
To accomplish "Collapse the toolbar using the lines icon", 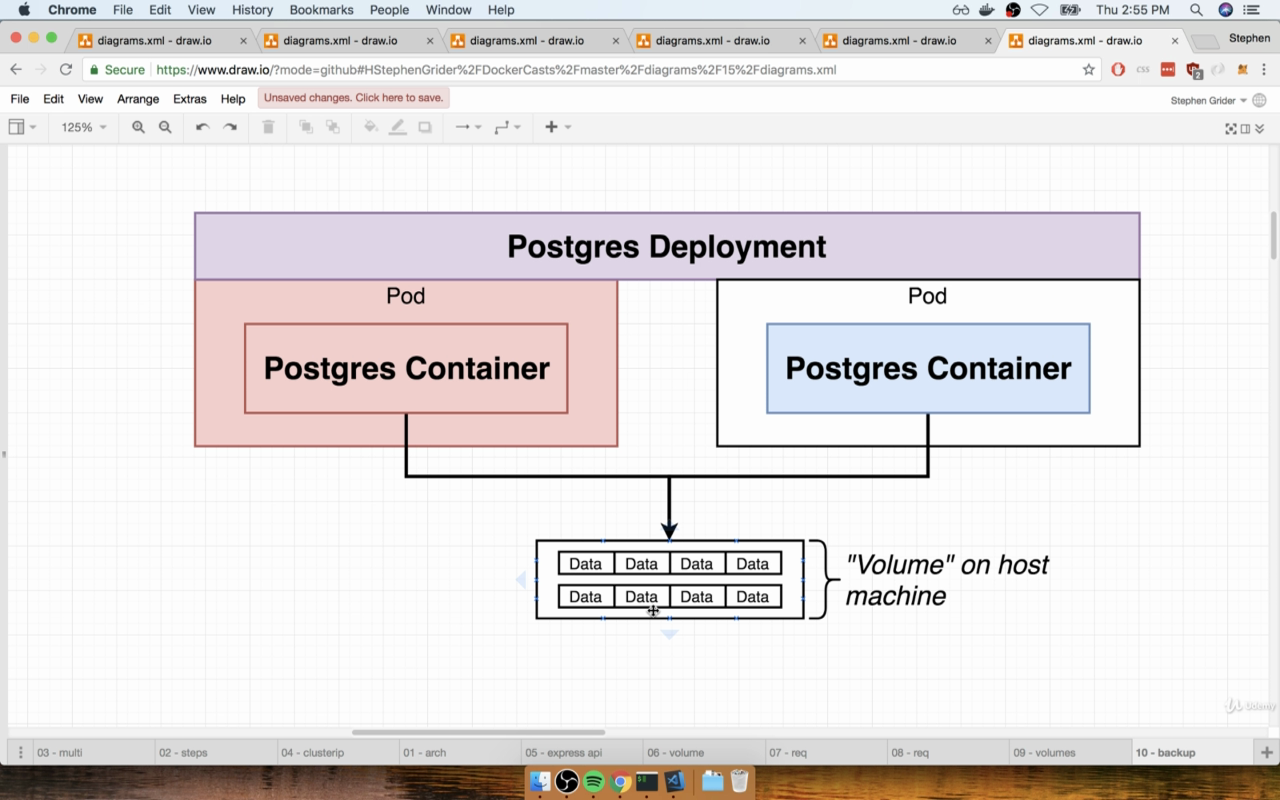I will (x=1258, y=128).
